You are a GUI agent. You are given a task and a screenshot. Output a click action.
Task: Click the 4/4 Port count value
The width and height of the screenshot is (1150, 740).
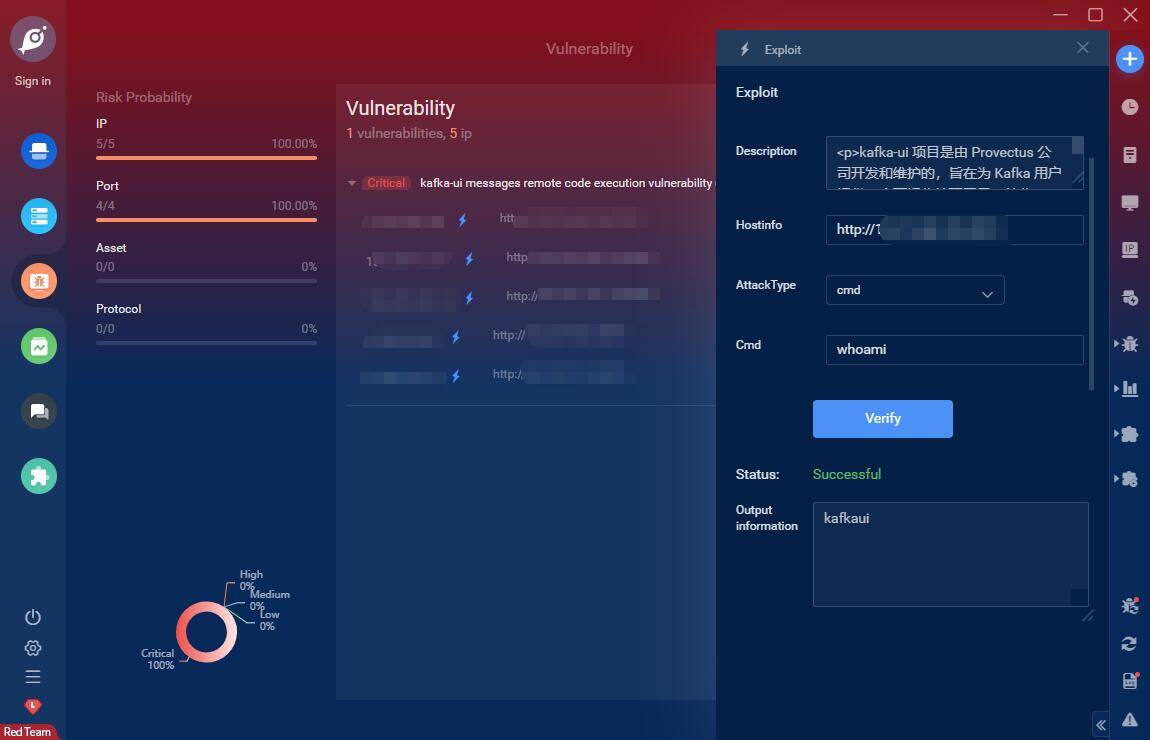pyautogui.click(x=105, y=205)
